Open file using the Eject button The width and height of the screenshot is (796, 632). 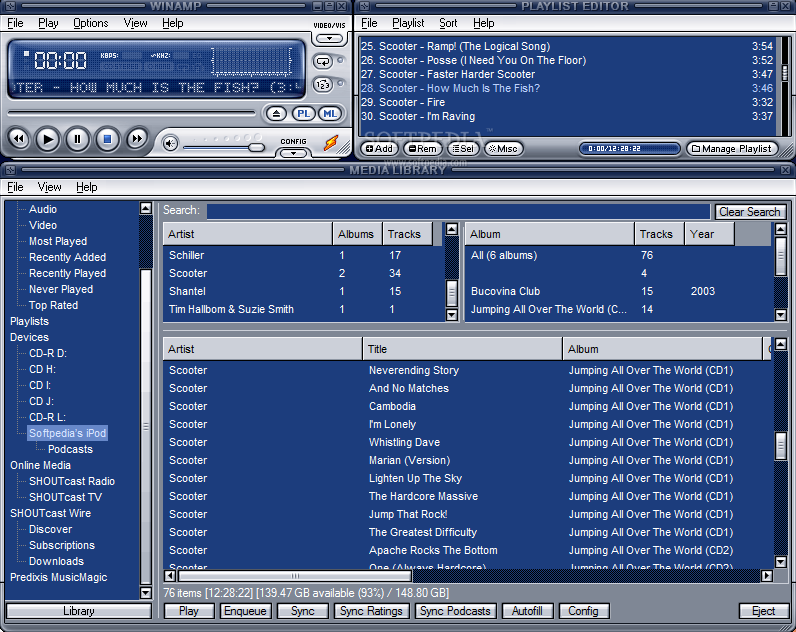[x=276, y=114]
